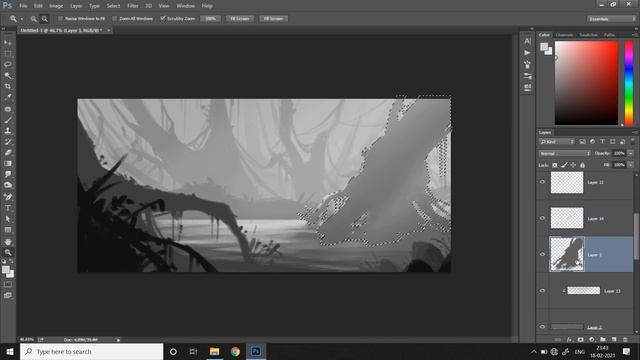640x360 pixels.
Task: Click Delete layer trash icon
Action: point(625,340)
